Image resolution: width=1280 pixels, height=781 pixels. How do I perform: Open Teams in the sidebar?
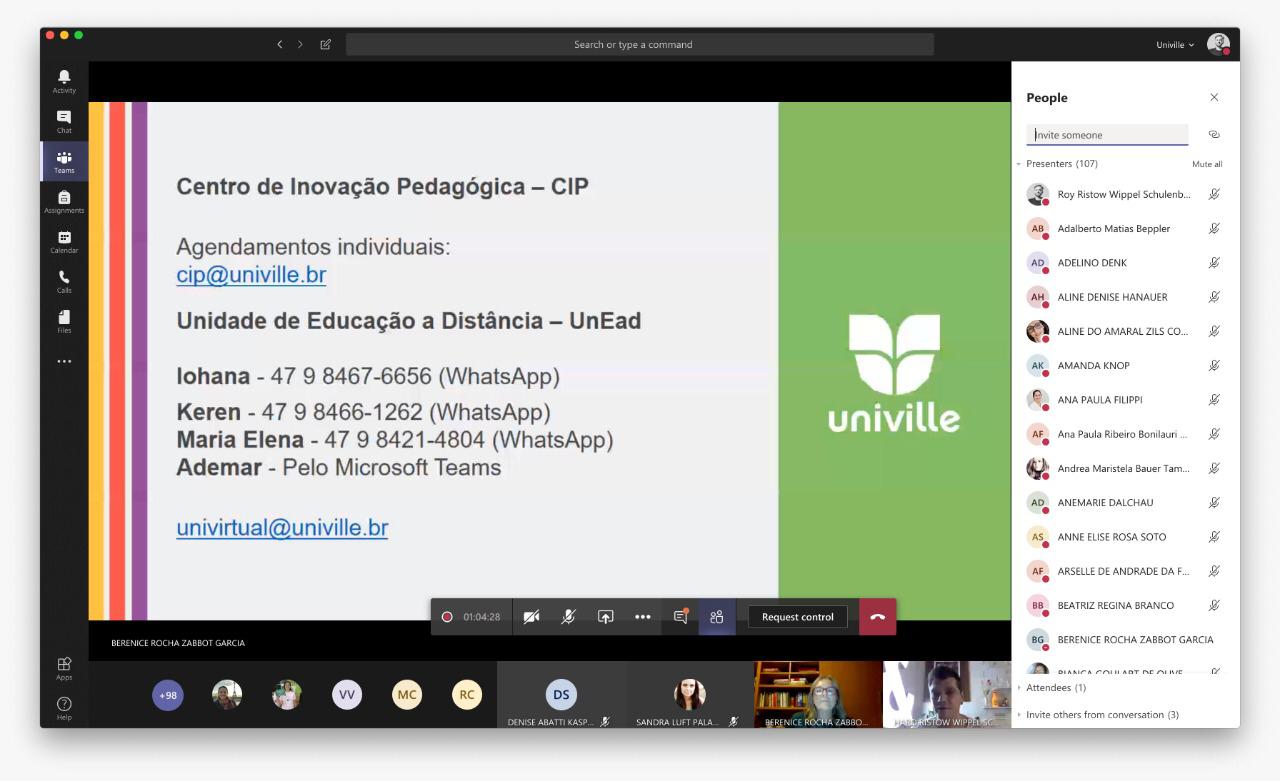point(64,161)
